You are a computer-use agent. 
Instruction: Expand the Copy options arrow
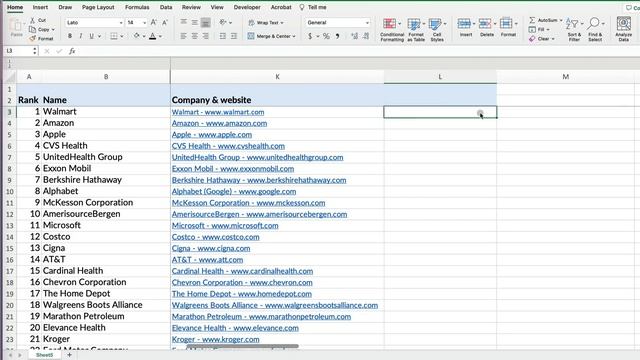[53, 29]
